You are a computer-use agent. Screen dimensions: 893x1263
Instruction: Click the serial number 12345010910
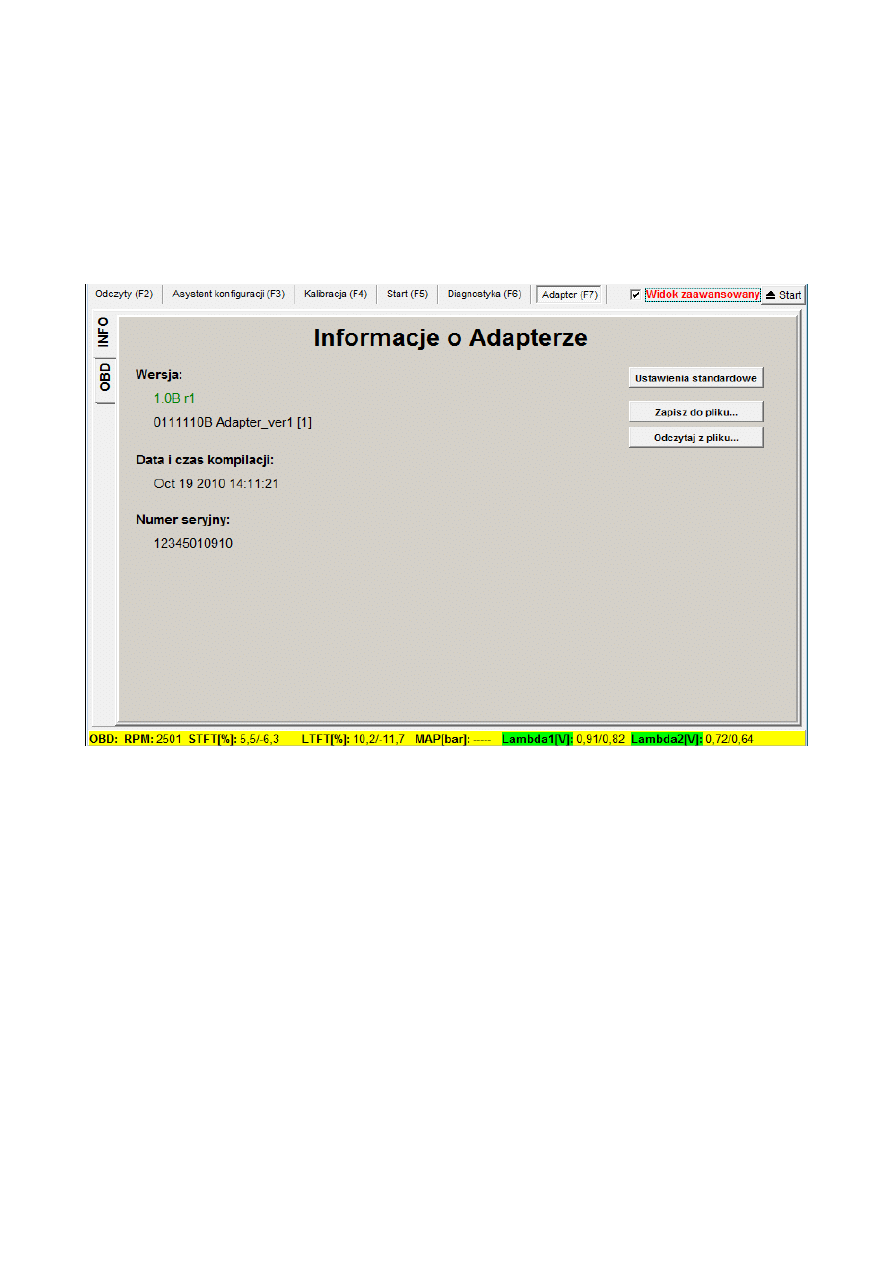pyautogui.click(x=193, y=544)
